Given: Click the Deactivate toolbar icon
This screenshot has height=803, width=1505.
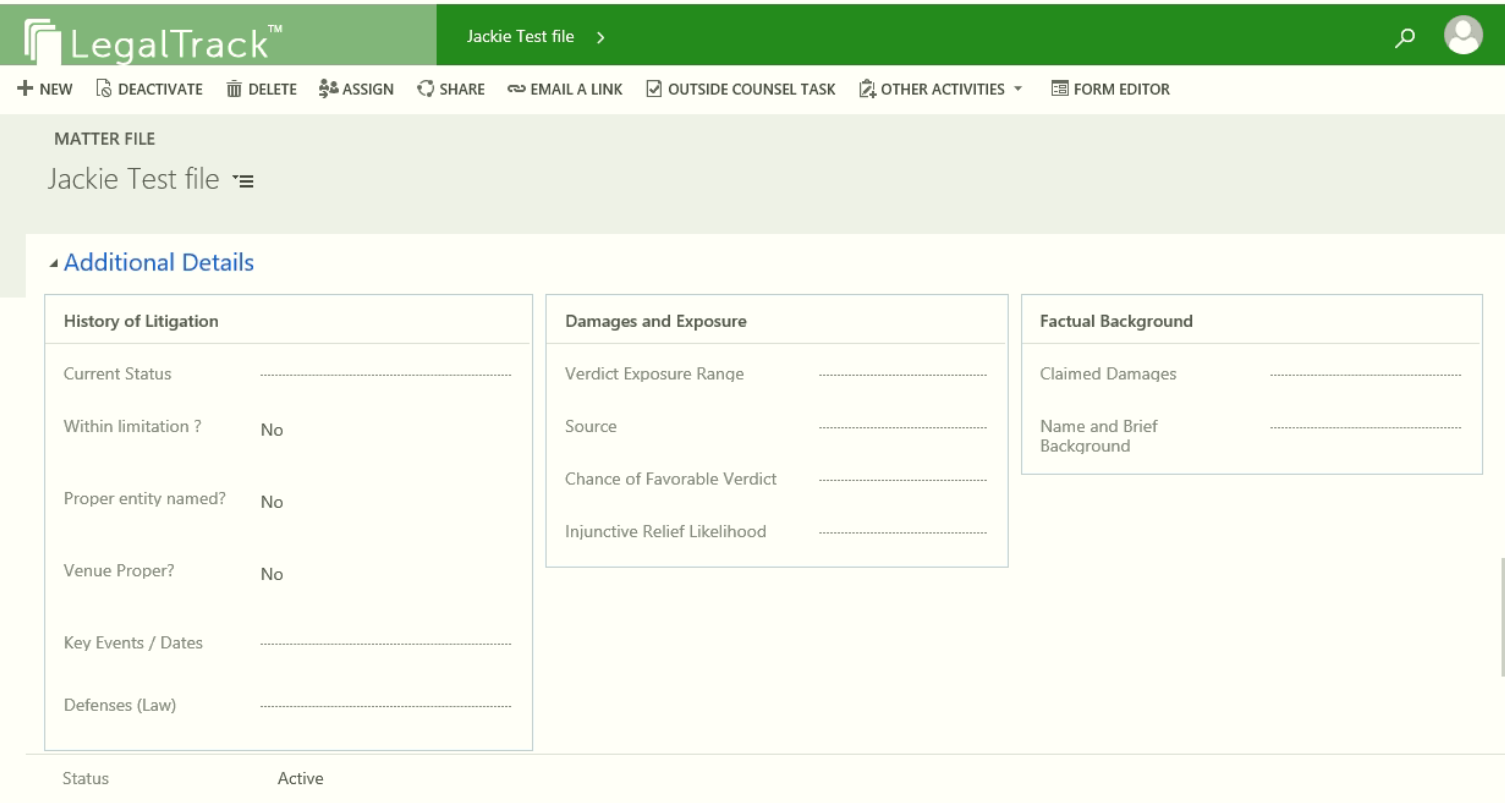Looking at the screenshot, I should coord(103,89).
